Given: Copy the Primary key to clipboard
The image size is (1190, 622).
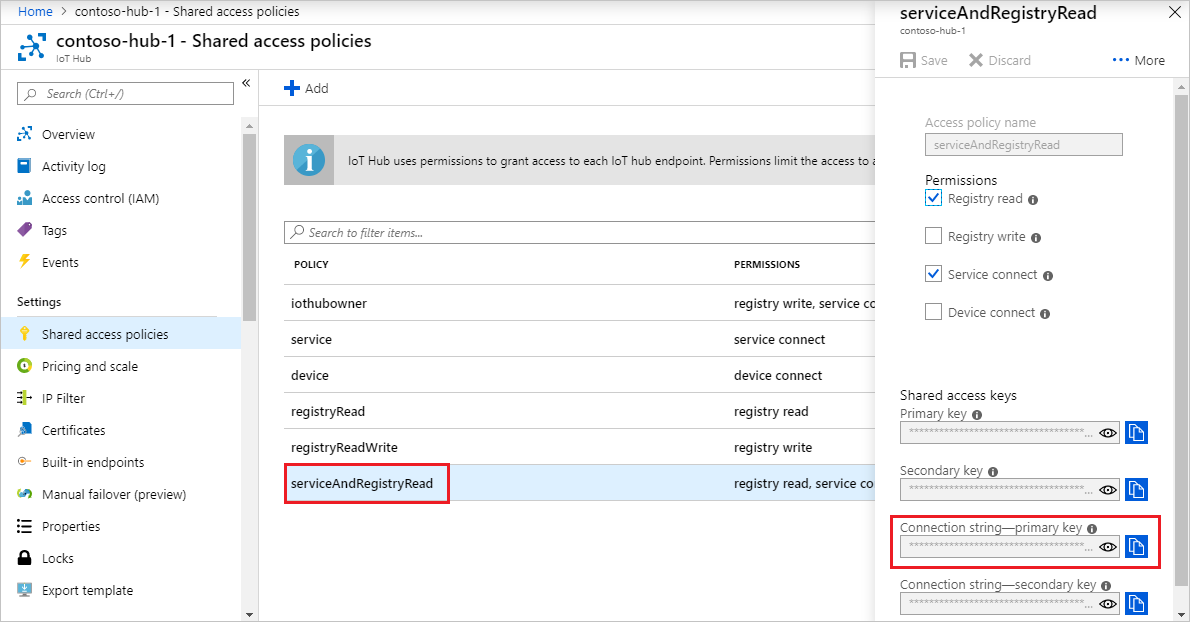Looking at the screenshot, I should 1136,432.
